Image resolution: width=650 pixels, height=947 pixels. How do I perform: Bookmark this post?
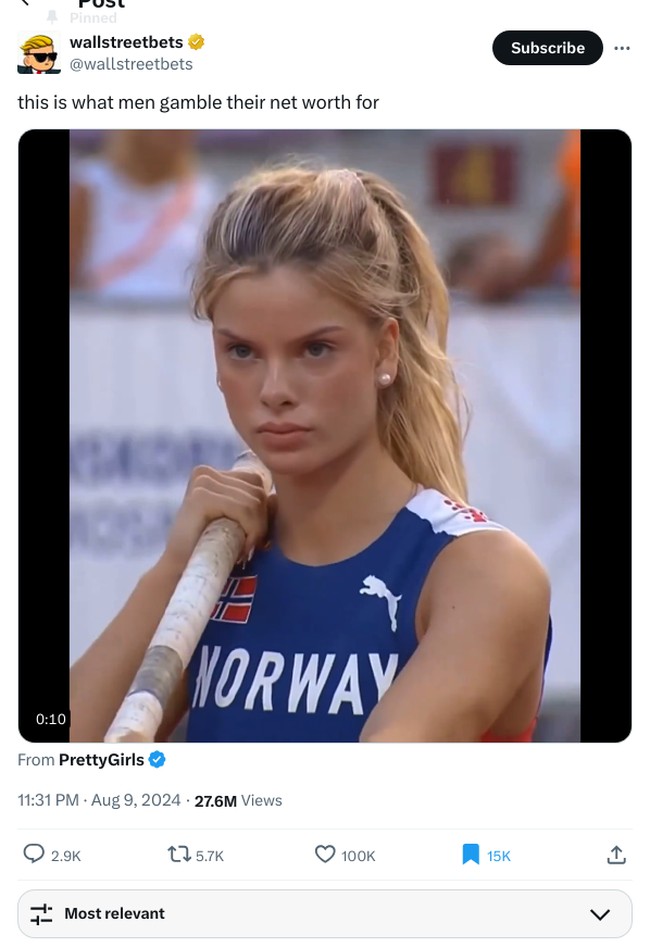pyautogui.click(x=468, y=855)
